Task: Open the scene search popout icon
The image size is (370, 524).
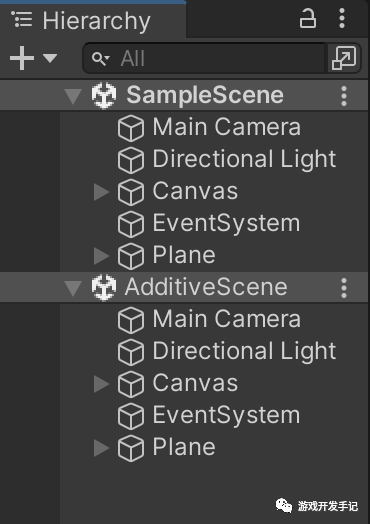Action: 344,58
